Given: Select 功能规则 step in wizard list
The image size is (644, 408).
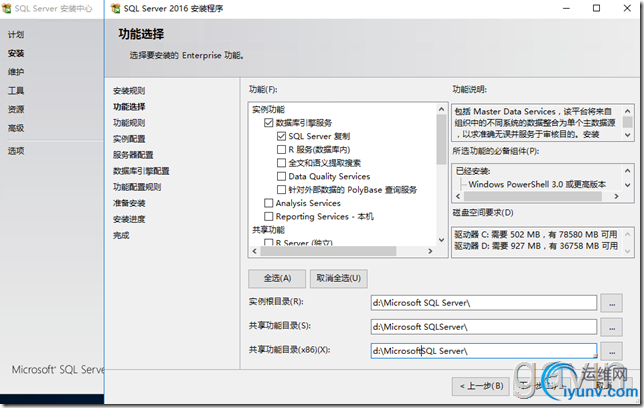Looking at the screenshot, I should (129, 123).
